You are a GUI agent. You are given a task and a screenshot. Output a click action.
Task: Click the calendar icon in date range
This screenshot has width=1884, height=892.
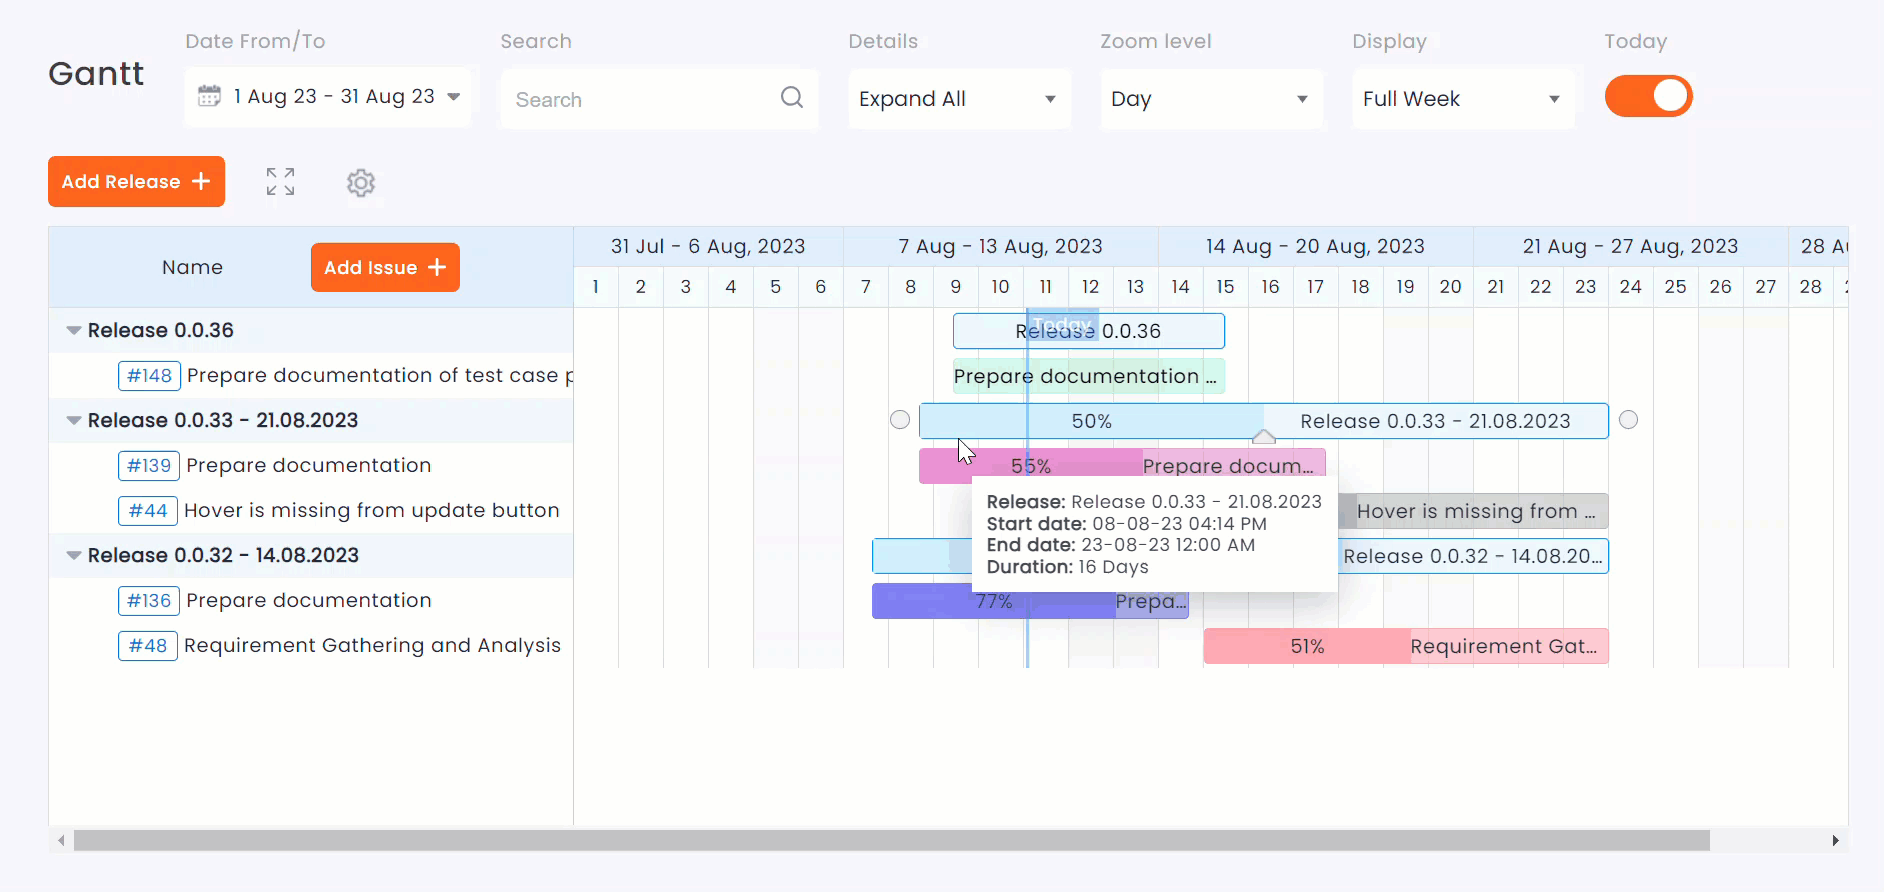pyautogui.click(x=209, y=96)
